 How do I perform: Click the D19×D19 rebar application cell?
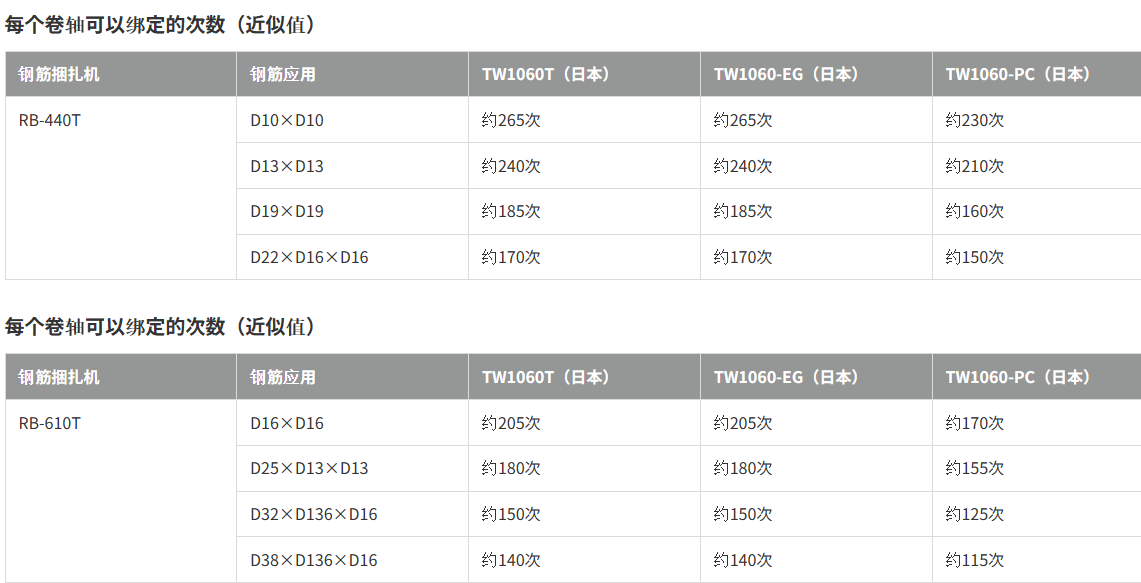[287, 211]
